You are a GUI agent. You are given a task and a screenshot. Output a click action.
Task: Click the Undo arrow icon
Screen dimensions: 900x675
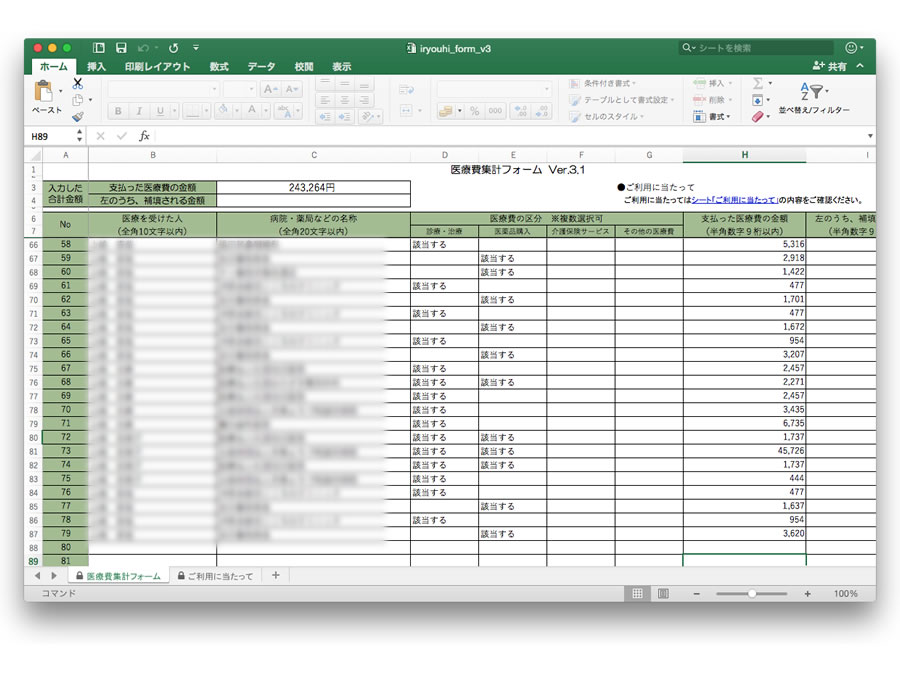coord(143,48)
